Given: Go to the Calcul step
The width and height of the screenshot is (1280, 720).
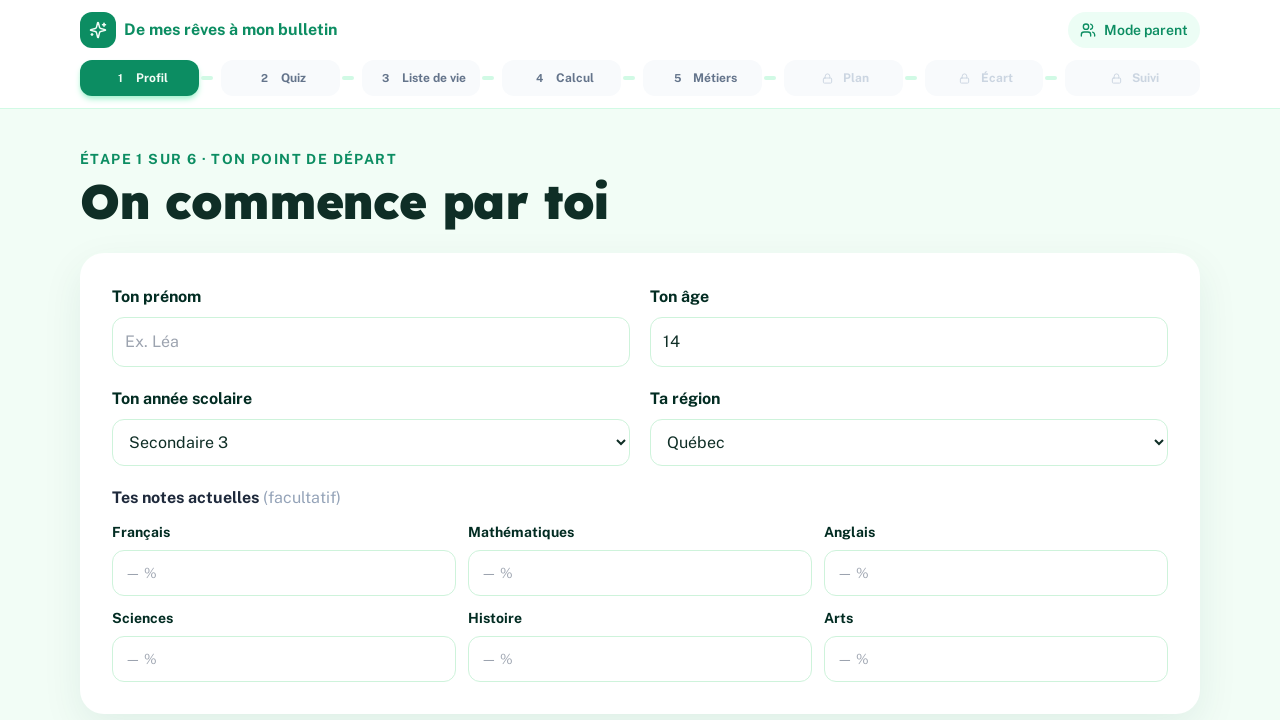Looking at the screenshot, I should pos(561,78).
